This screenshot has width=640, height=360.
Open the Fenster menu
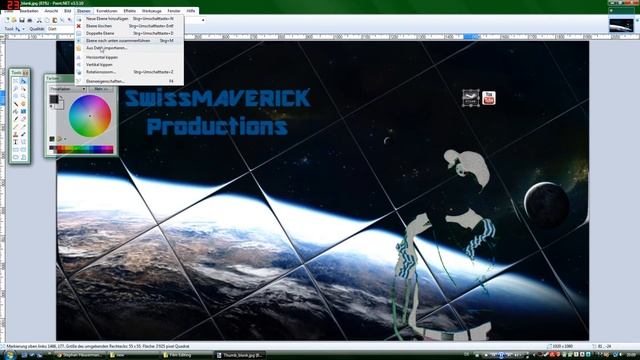click(174, 11)
